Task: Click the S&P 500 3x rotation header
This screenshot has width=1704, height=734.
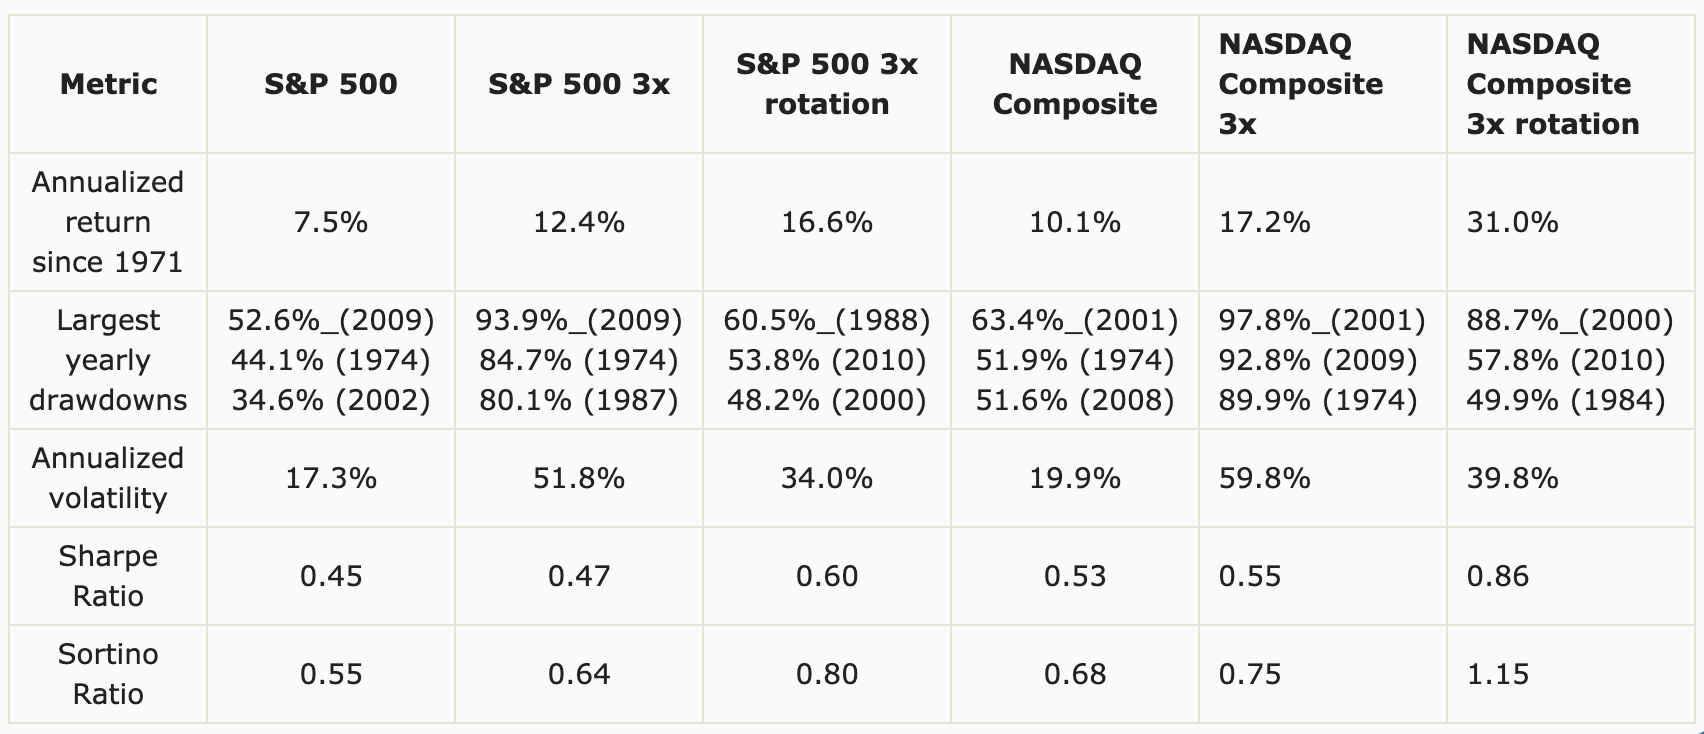Action: coord(826,84)
